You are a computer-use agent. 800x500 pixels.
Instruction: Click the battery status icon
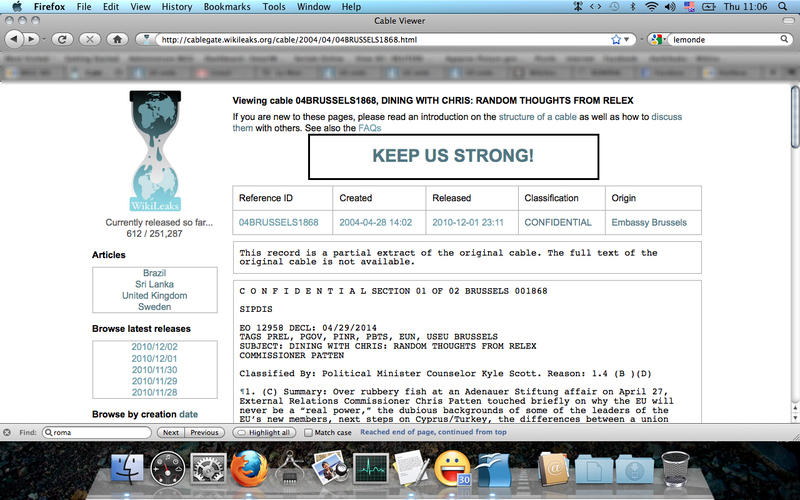tap(709, 7)
